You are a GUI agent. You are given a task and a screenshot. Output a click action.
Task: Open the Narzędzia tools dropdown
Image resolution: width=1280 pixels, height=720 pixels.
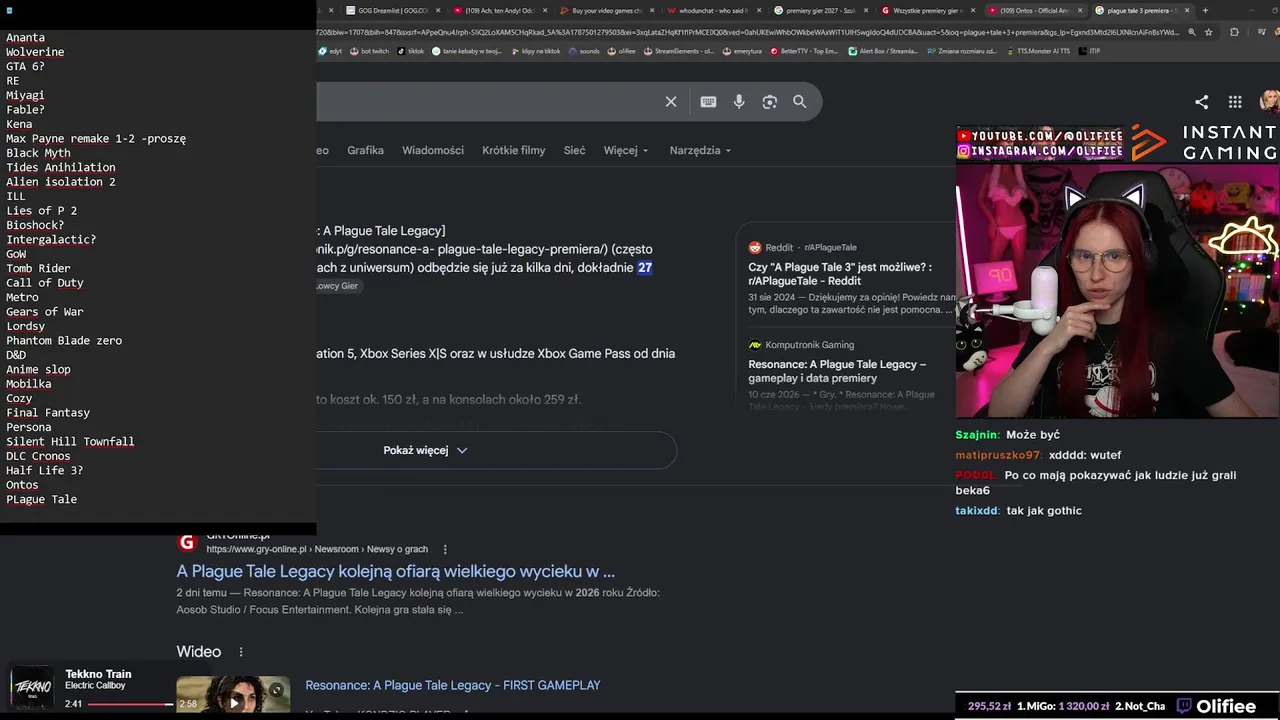700,150
